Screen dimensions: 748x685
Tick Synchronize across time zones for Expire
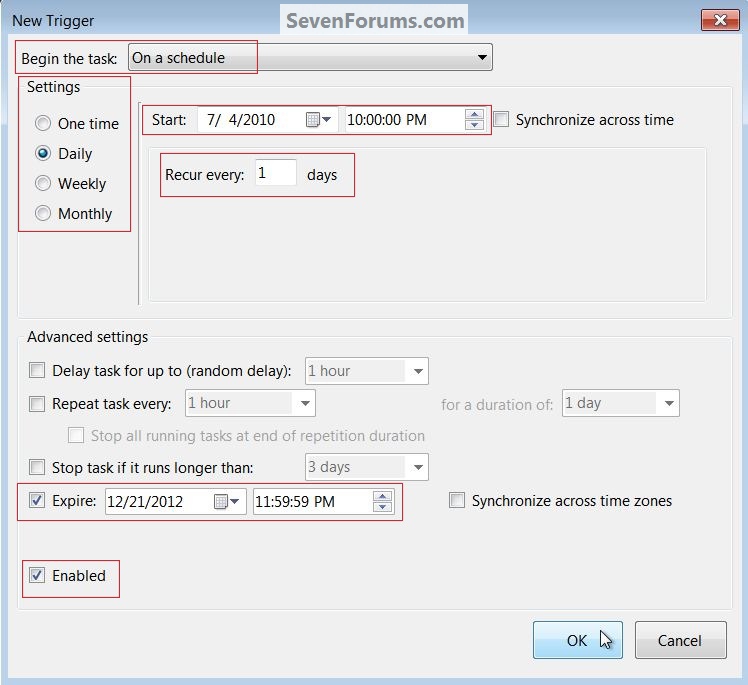coord(457,500)
